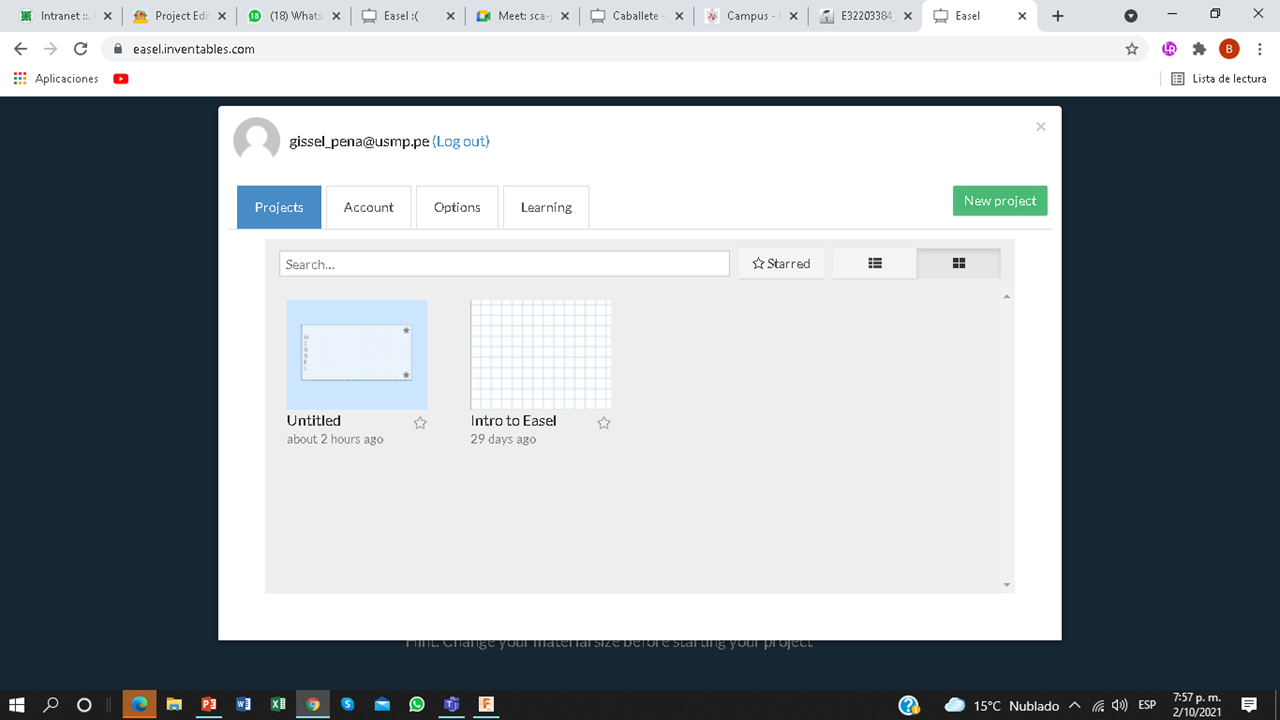
Task: Star the Intro to Easel project
Action: pyautogui.click(x=604, y=423)
